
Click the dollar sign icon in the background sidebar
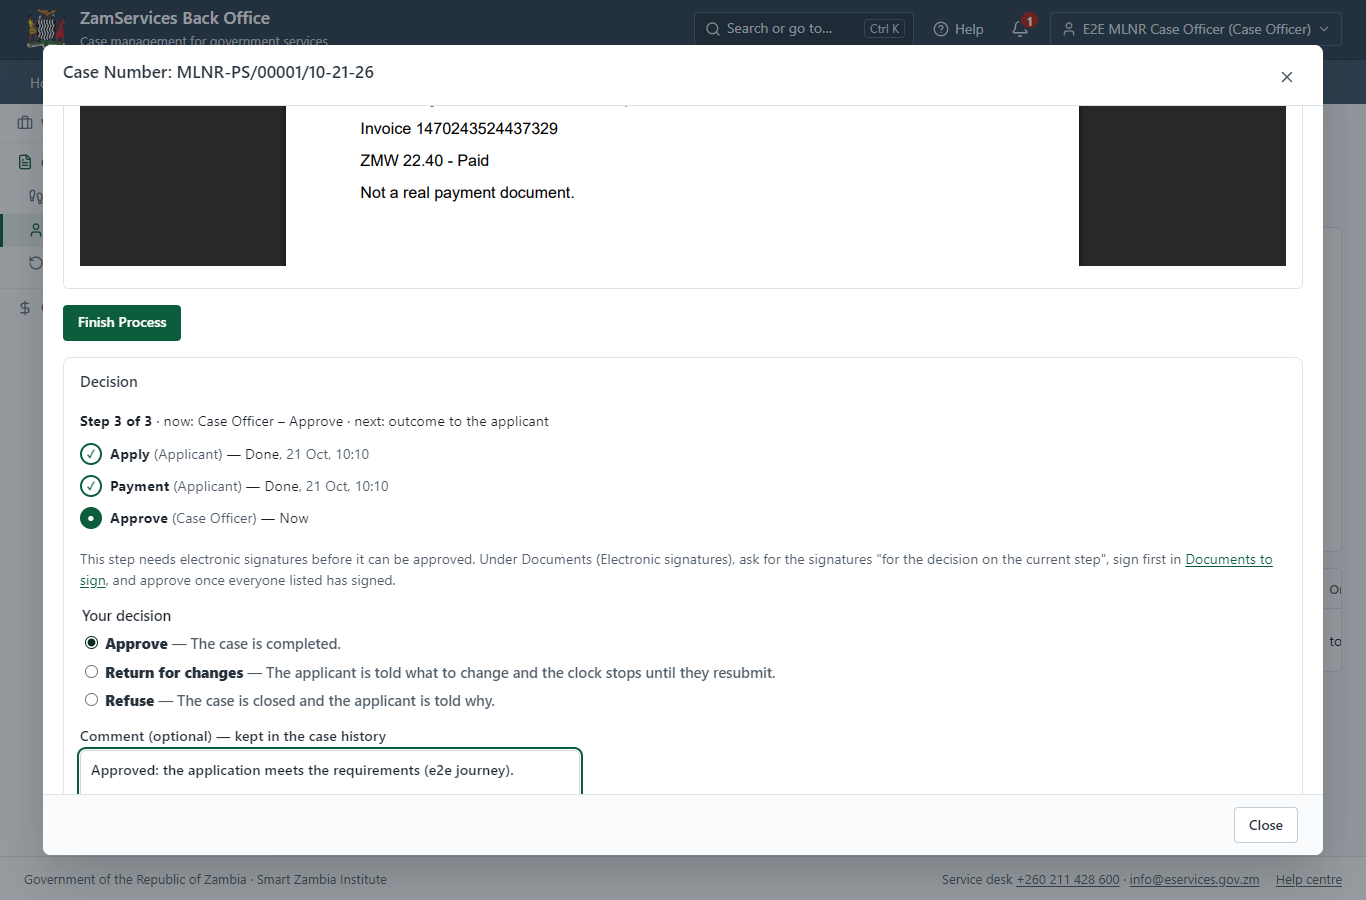[25, 308]
